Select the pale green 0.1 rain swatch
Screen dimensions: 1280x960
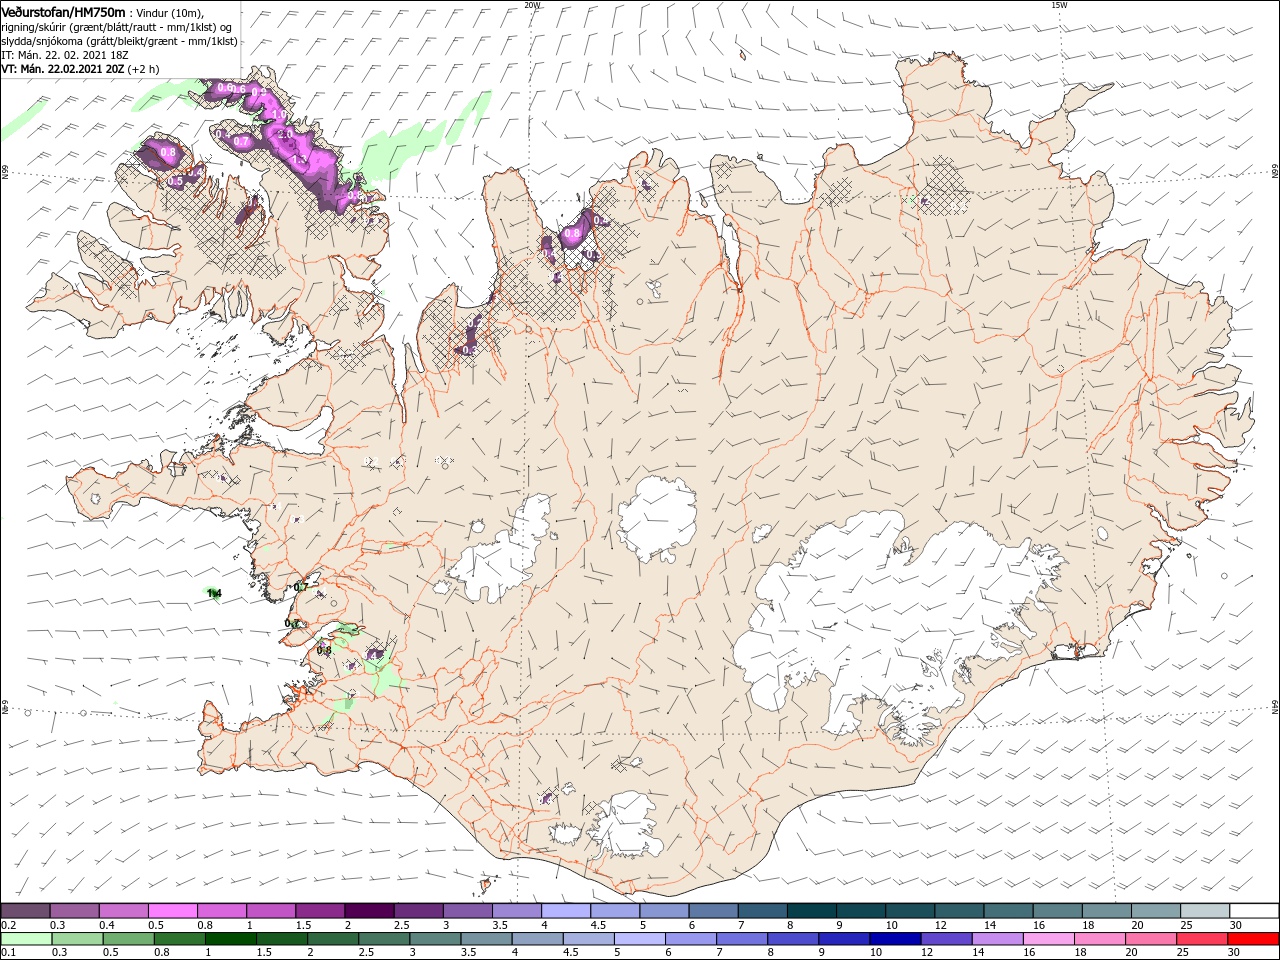[25, 938]
